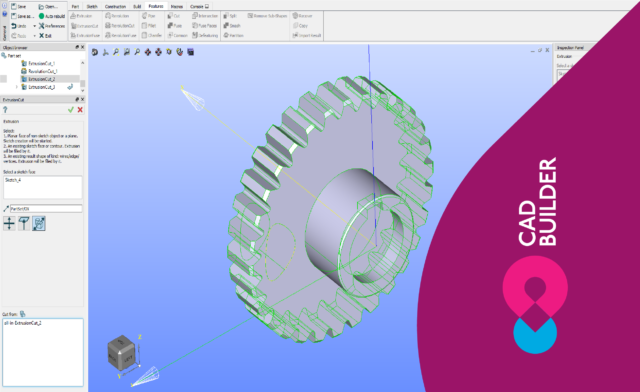Open the Console tab

(x=199, y=7)
